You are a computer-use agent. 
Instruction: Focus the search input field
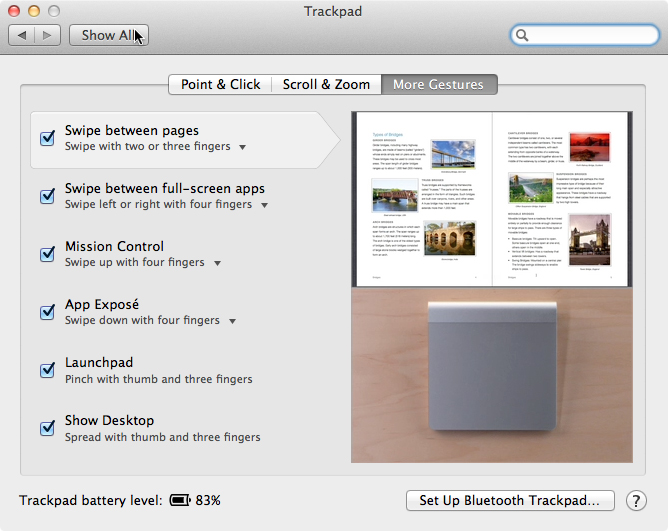coord(584,35)
